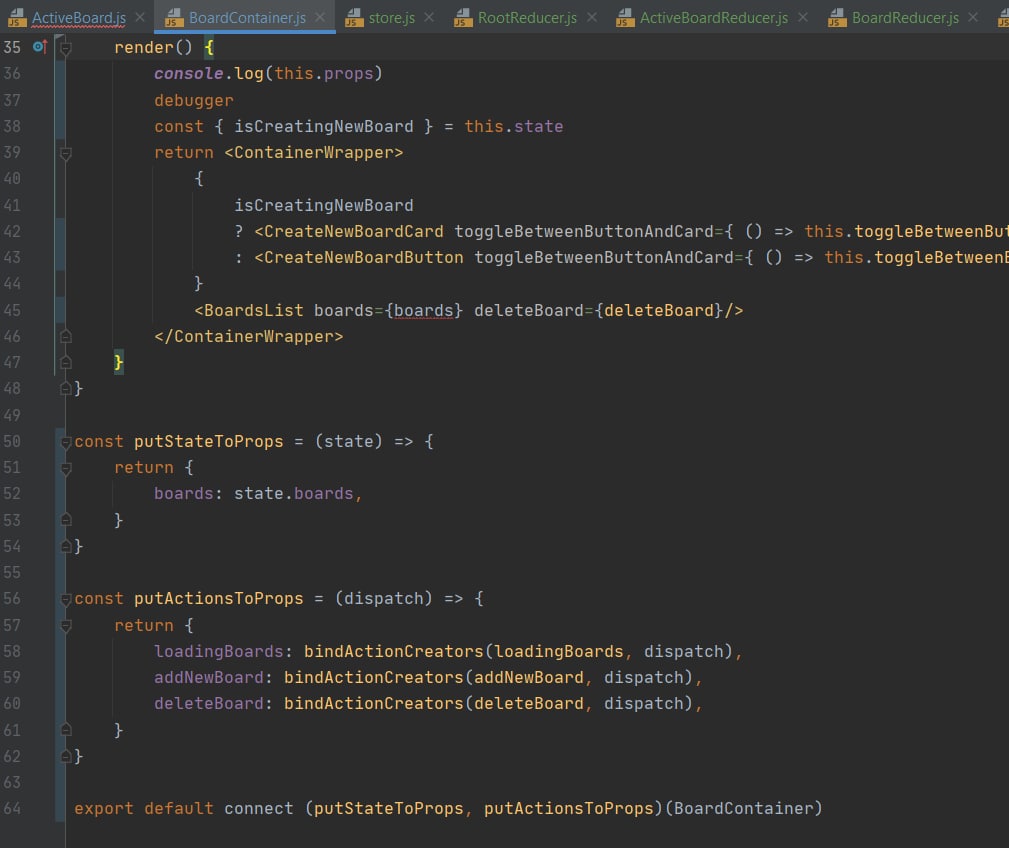This screenshot has width=1009, height=848.
Task: Click the JS file icon on BoardReducer.js tab
Action: (837, 17)
